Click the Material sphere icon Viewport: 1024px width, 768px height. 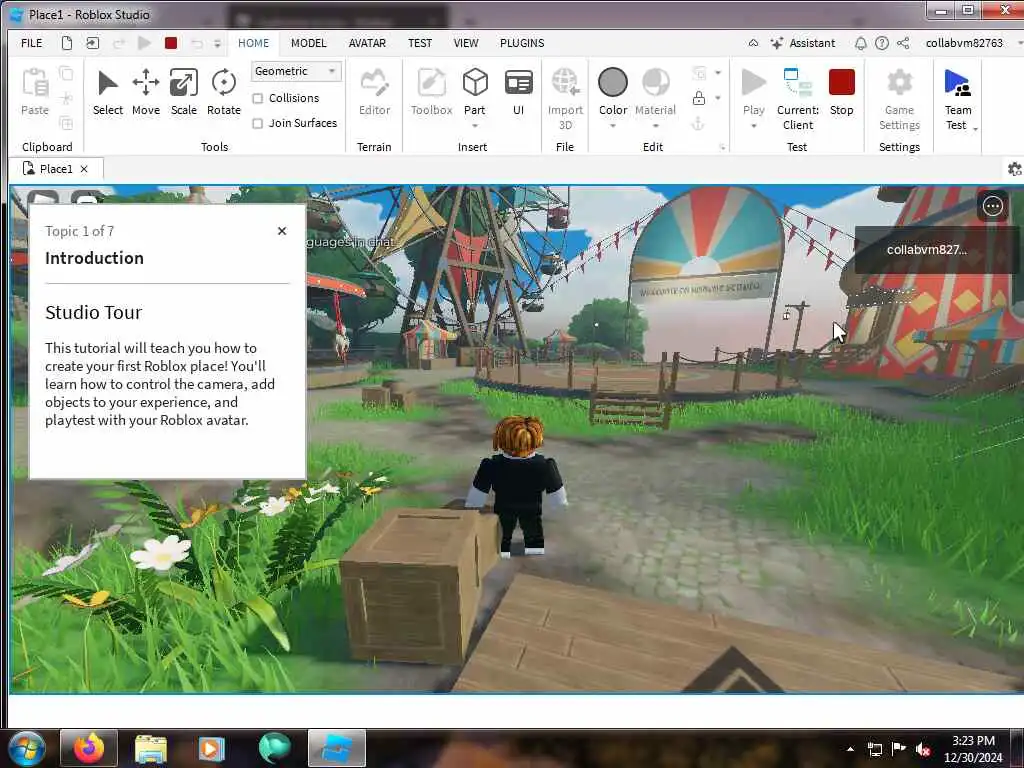click(x=655, y=82)
